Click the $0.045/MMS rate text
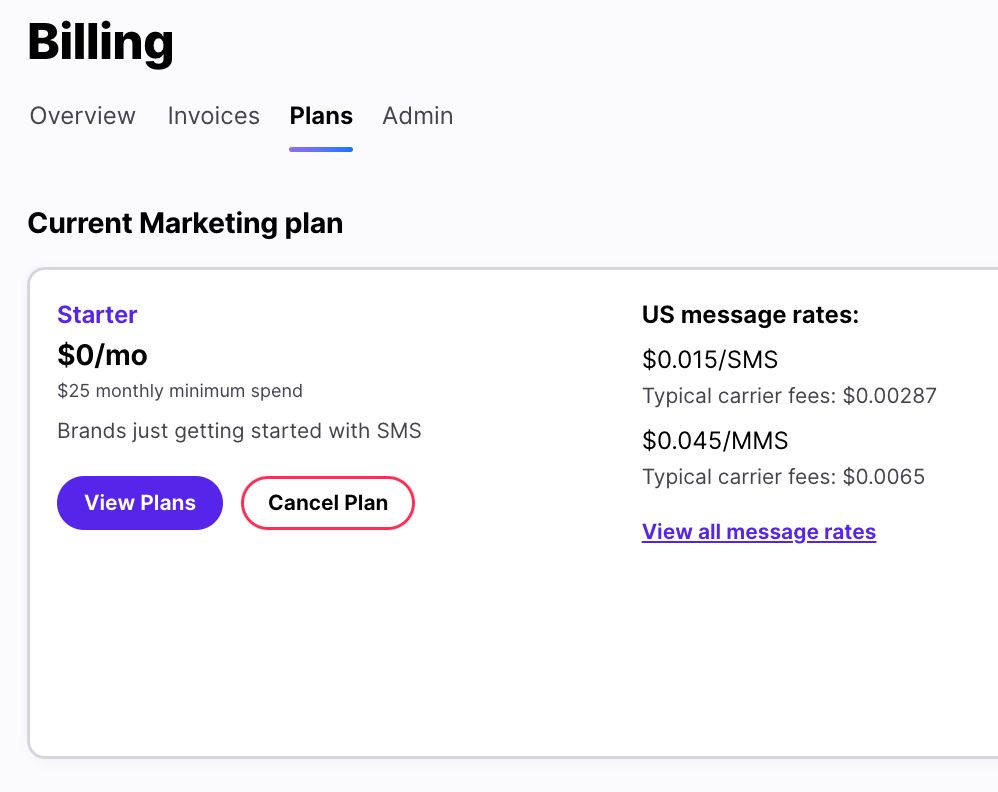The height and width of the screenshot is (792, 998). click(715, 440)
